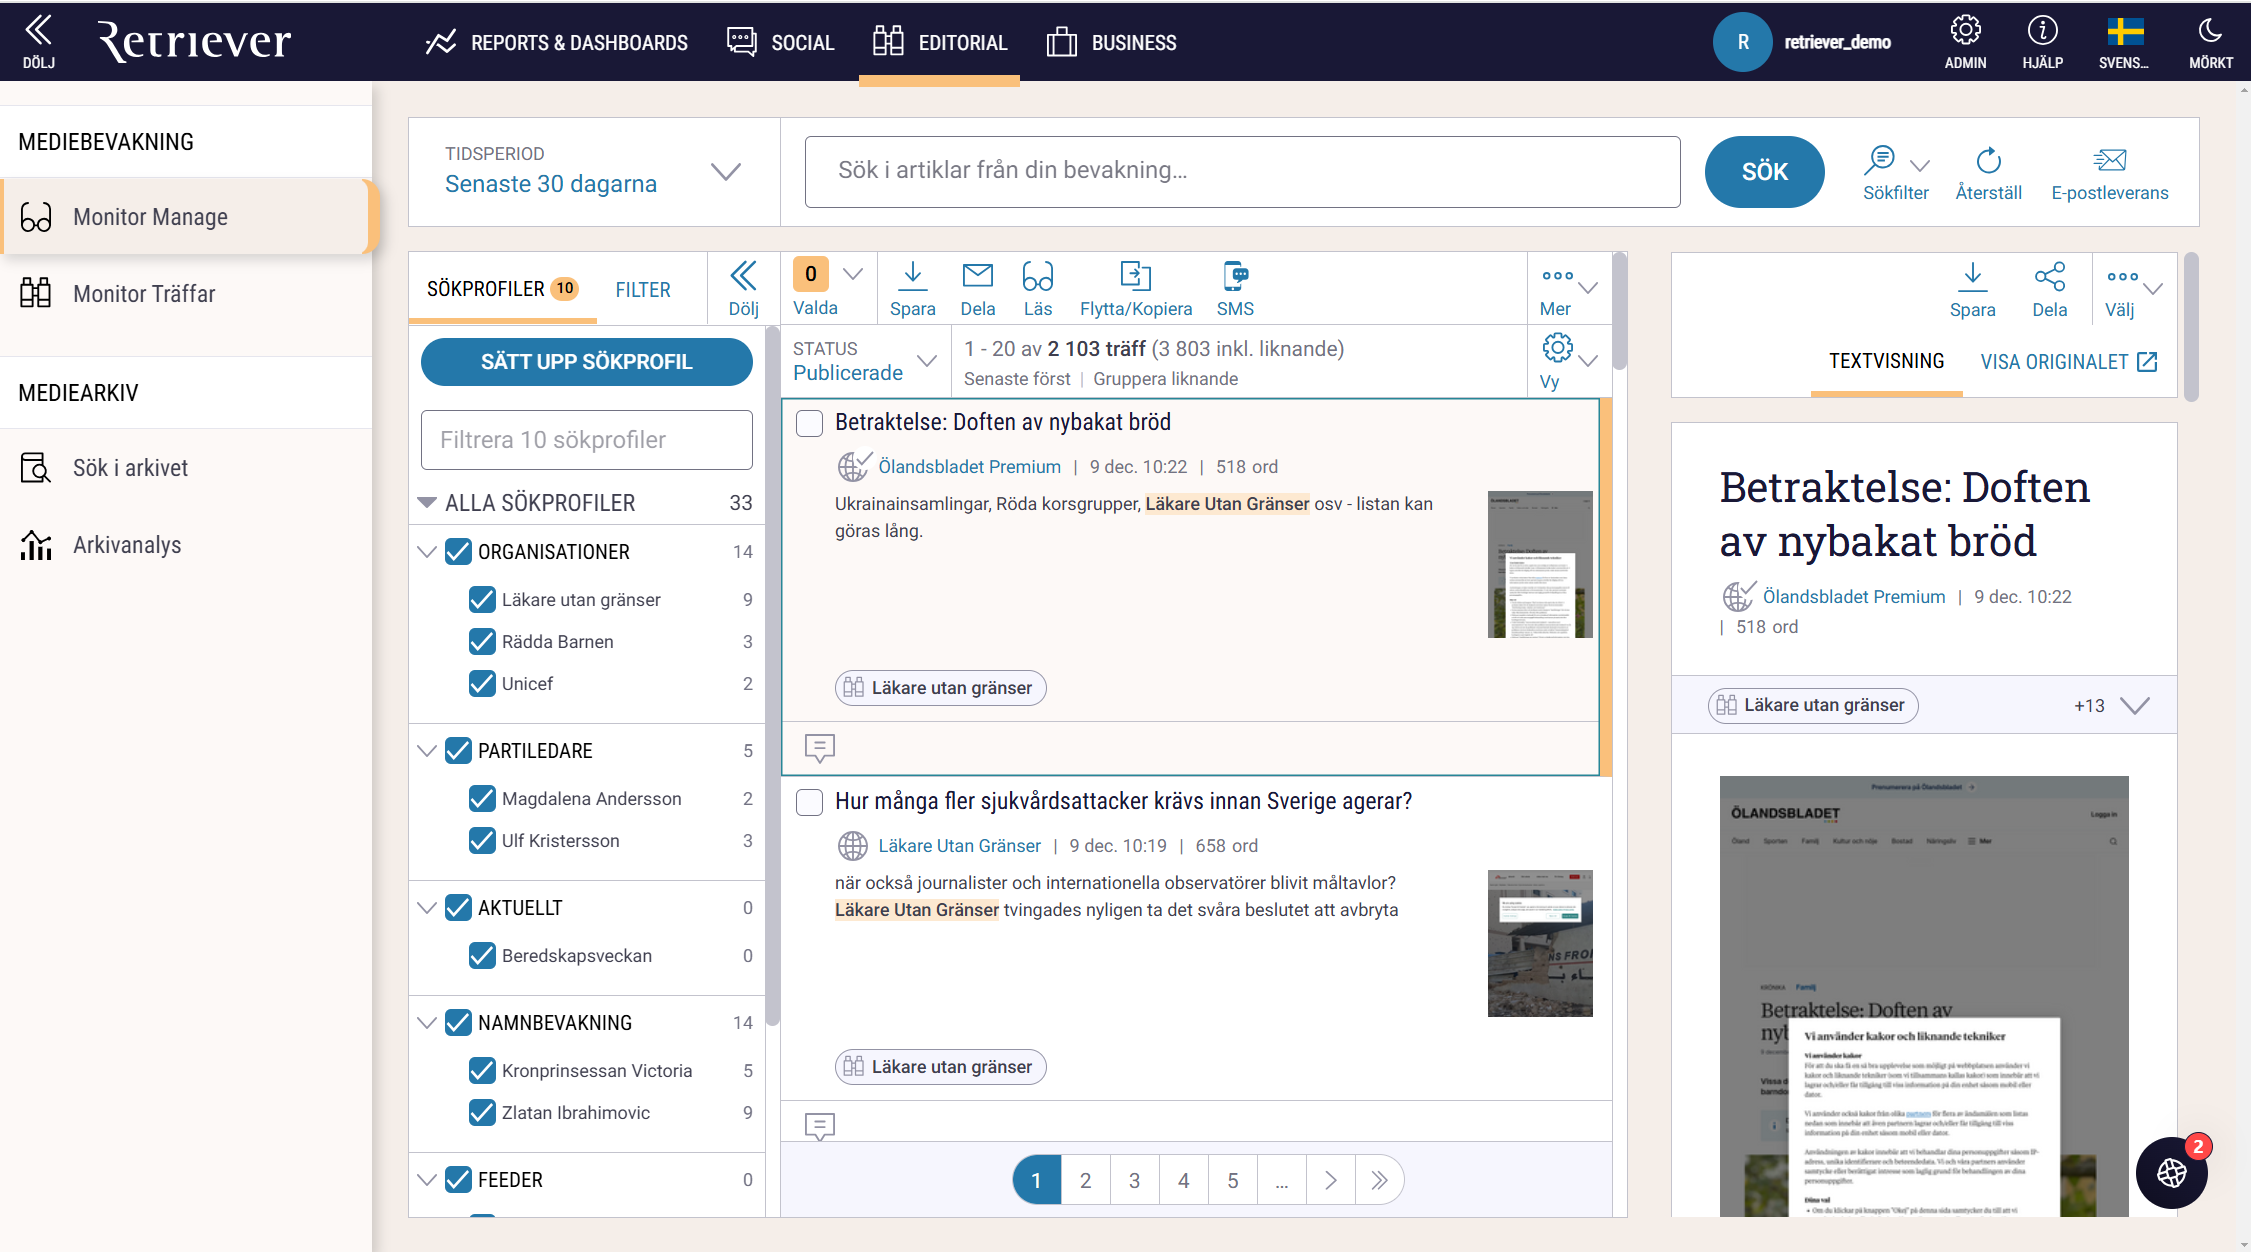Image resolution: width=2251 pixels, height=1252 pixels.
Task: Select the Betraktelse article checkbox
Action: click(809, 423)
